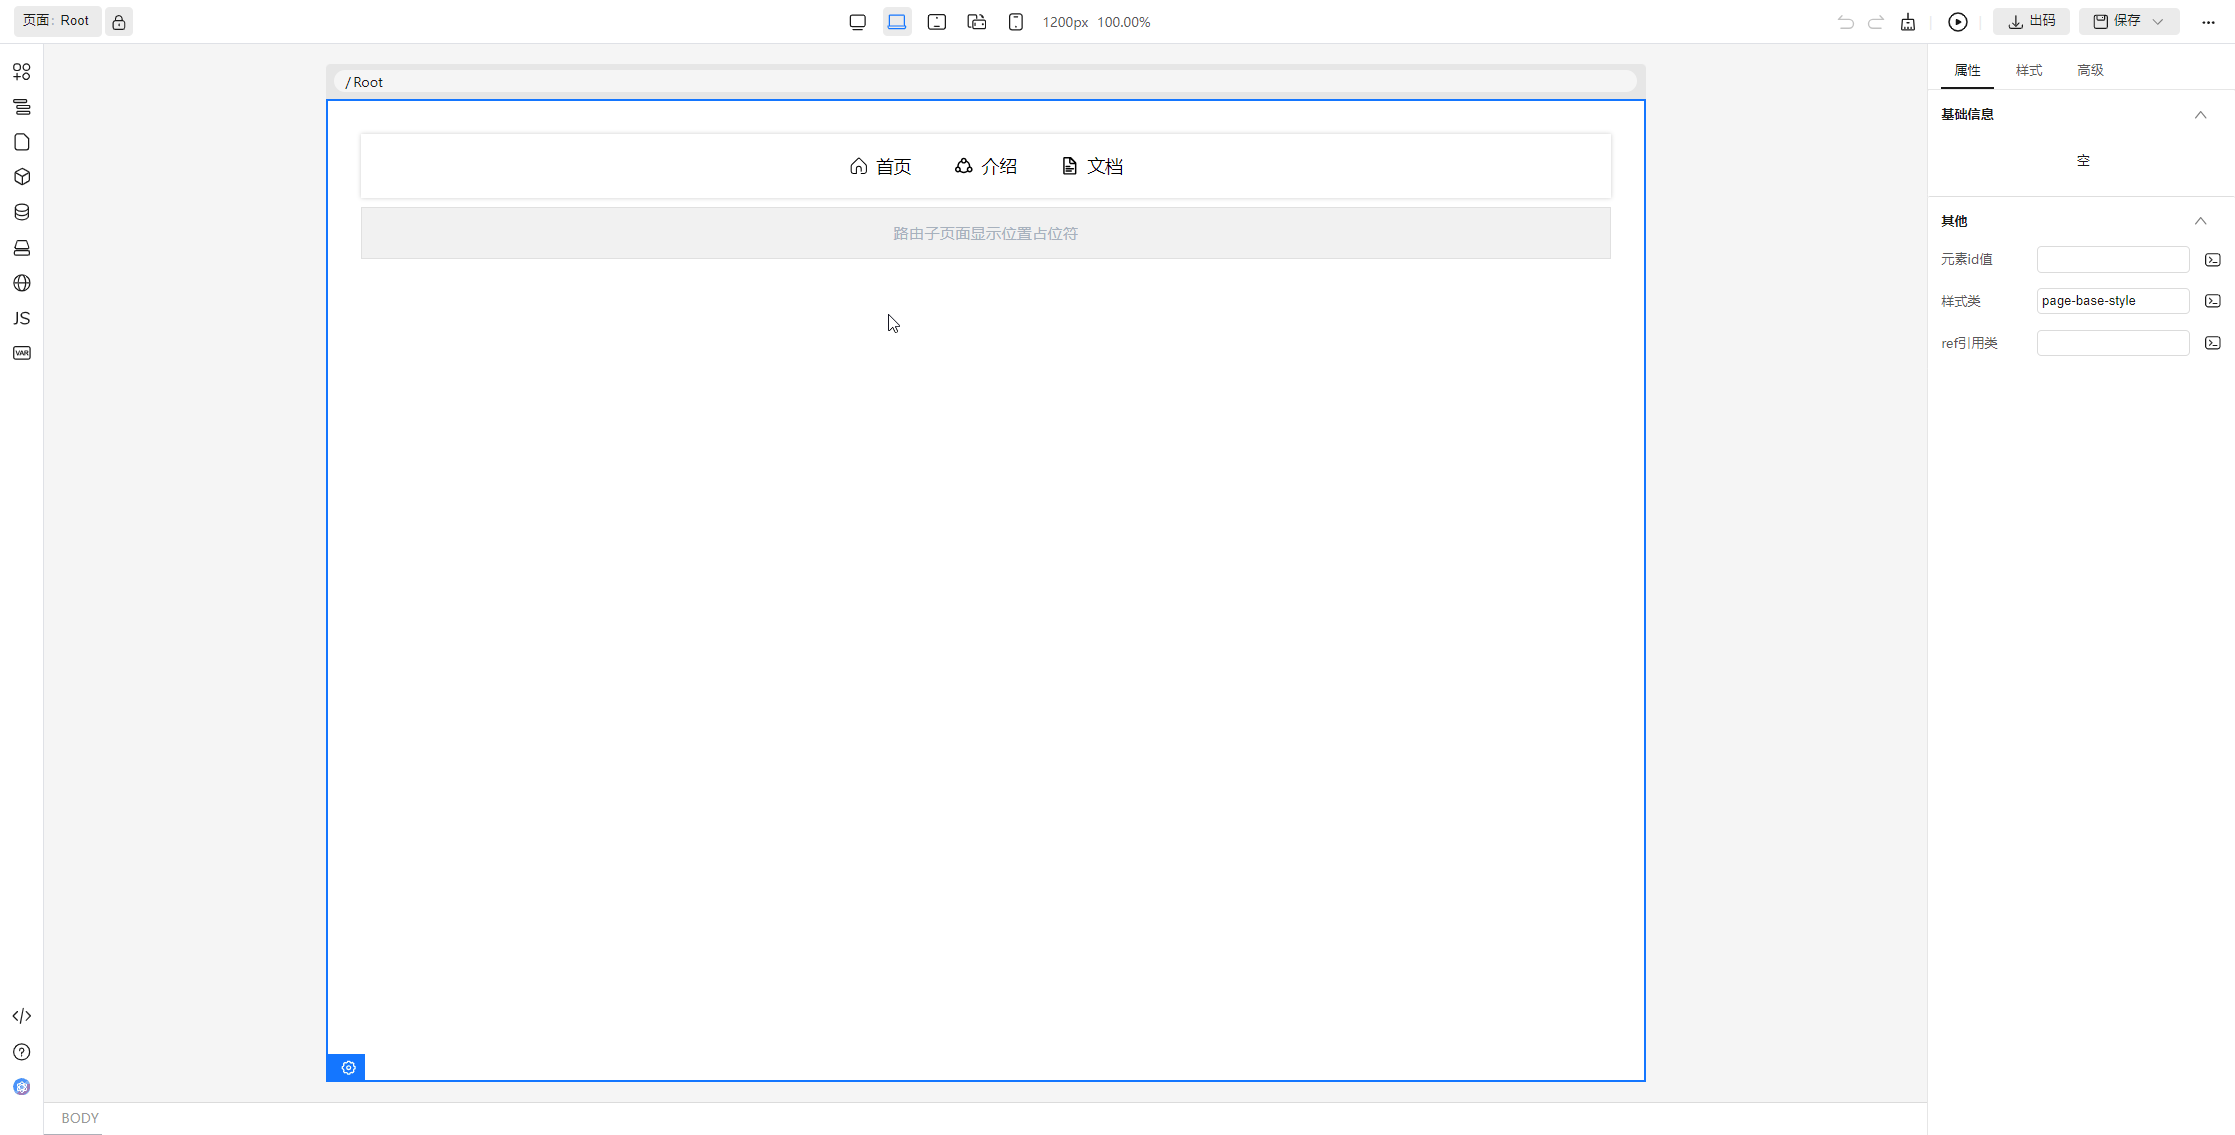Toggle the page lock icon
This screenshot has height=1135, width=2235.
tap(119, 22)
